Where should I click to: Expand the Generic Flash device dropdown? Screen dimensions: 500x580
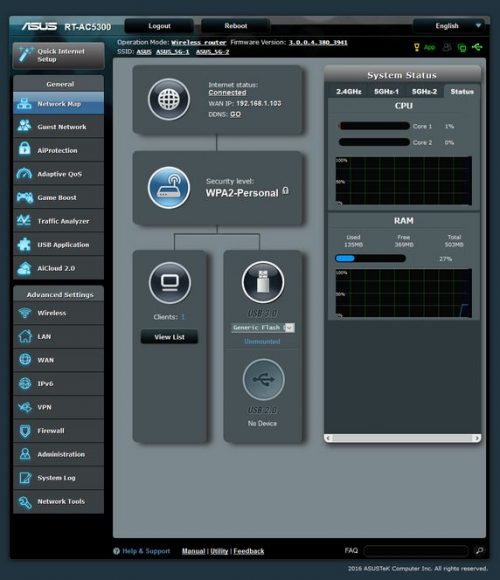(x=263, y=328)
